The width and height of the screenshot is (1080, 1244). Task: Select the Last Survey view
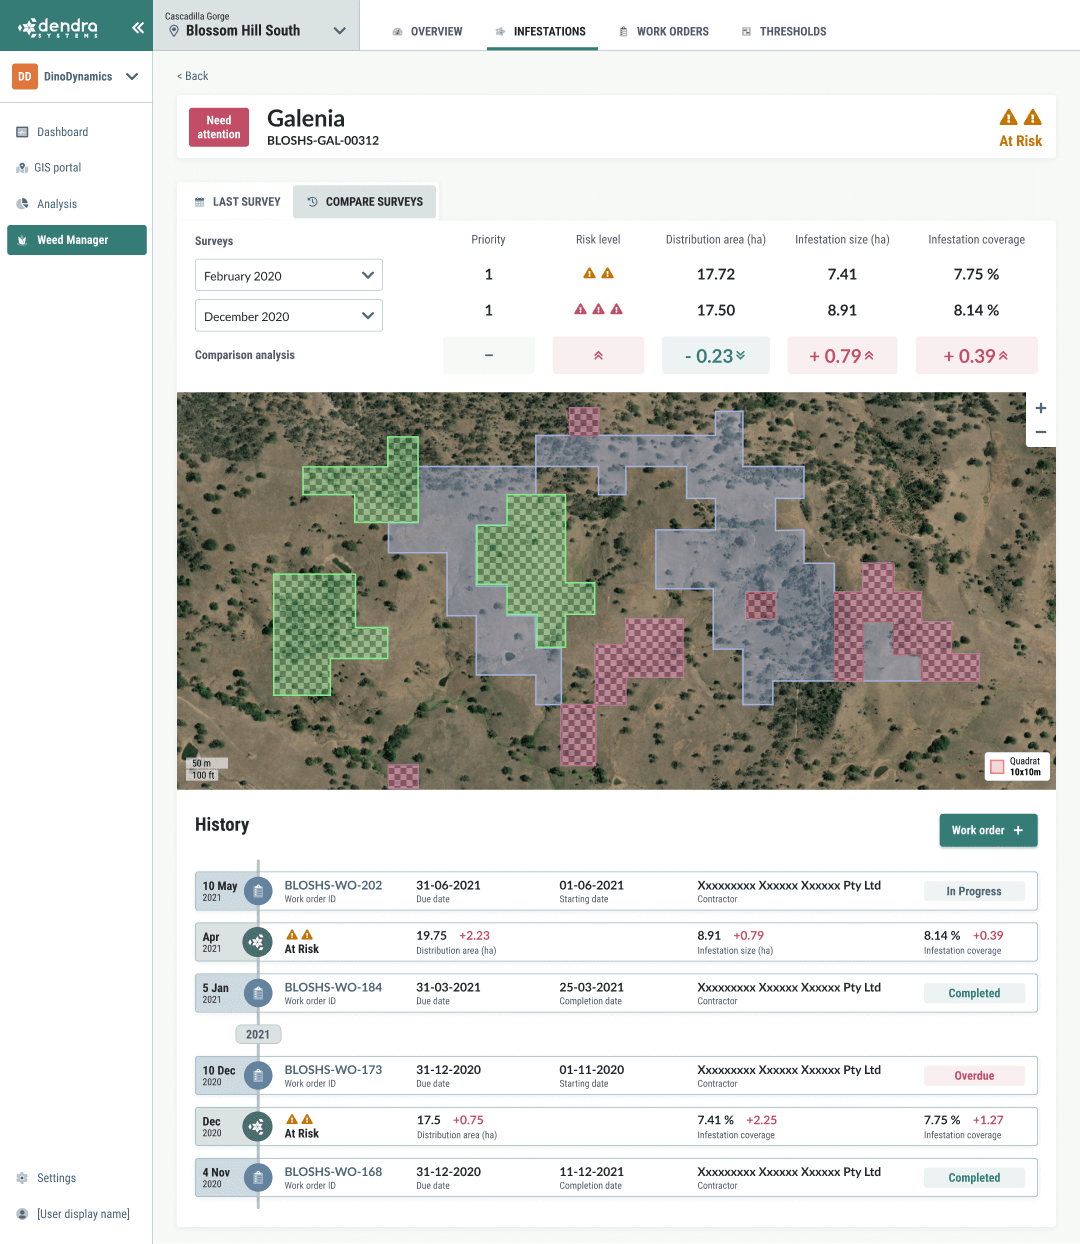(237, 202)
